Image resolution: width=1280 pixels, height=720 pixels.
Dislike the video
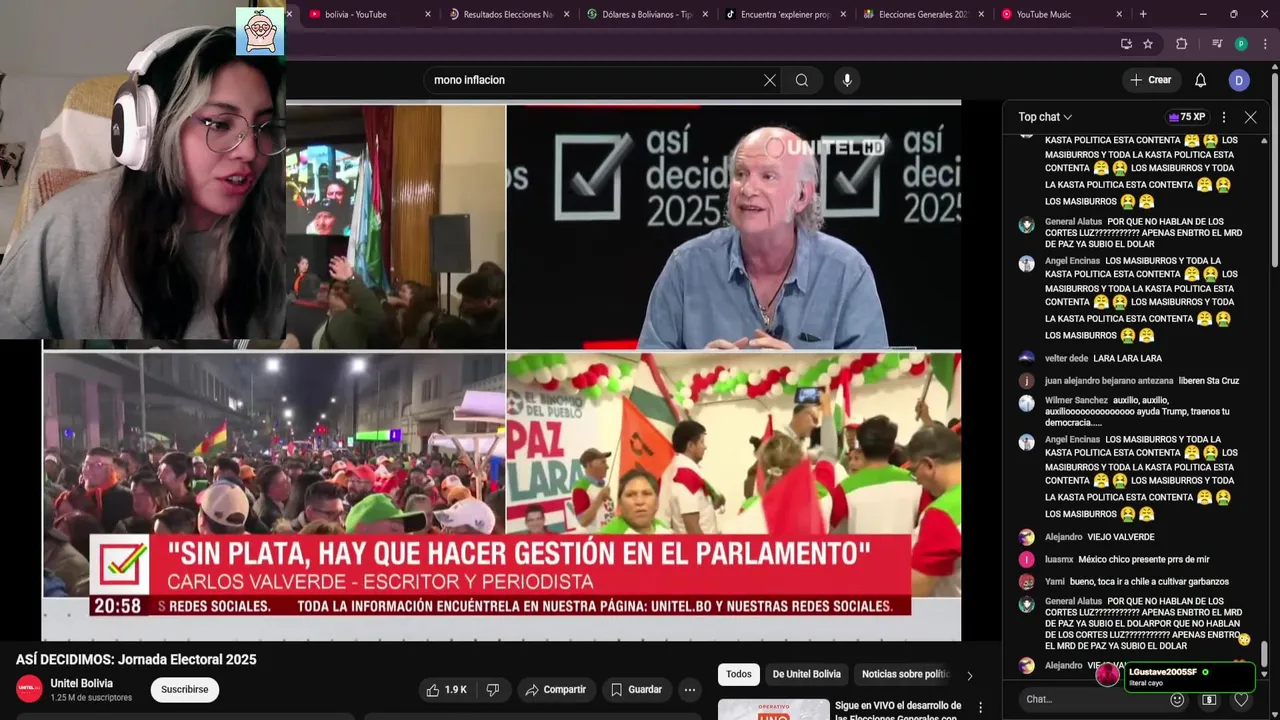492,690
